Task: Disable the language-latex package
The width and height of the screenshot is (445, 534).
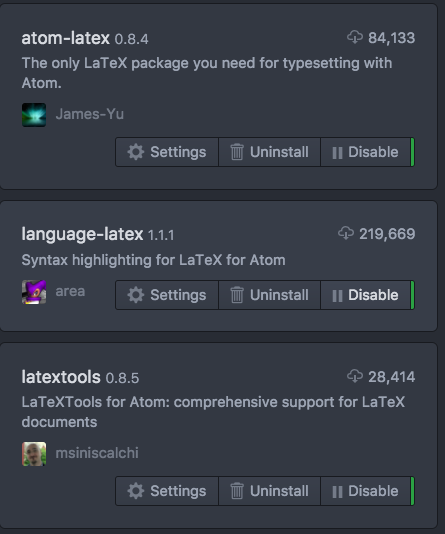Action: click(367, 295)
